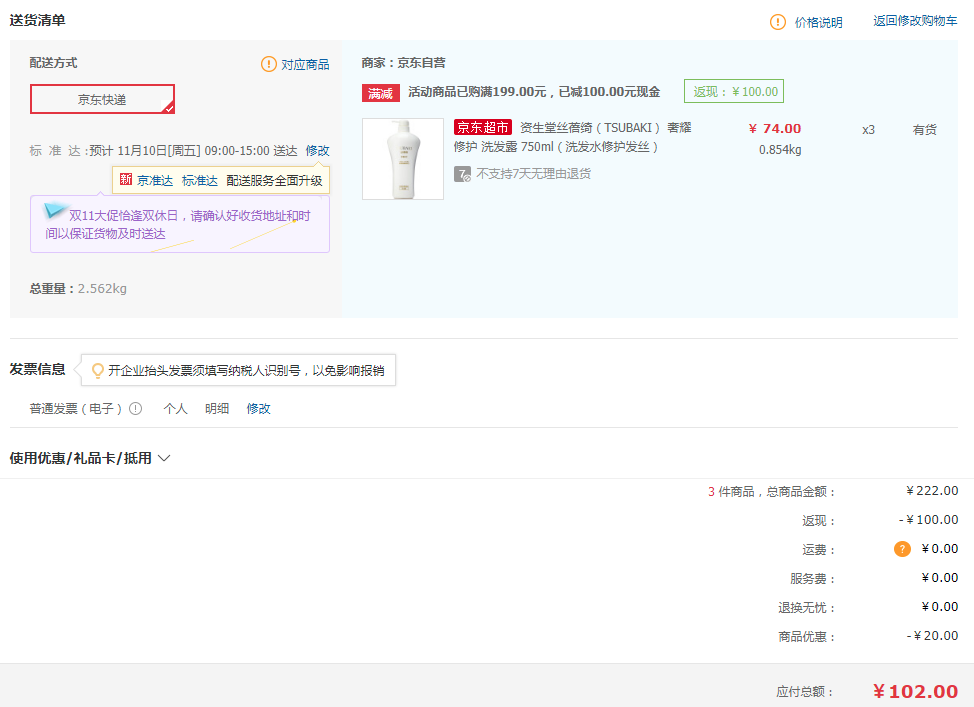Open the 资生堂丝蓓绮 product title
The image size is (974, 707).
tap(573, 137)
